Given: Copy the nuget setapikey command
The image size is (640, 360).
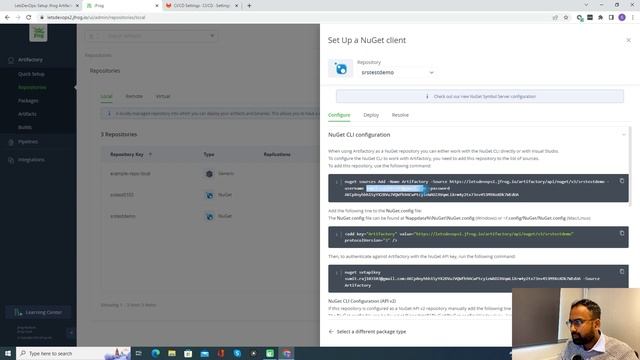Looking at the screenshot, I should click(x=622, y=271).
